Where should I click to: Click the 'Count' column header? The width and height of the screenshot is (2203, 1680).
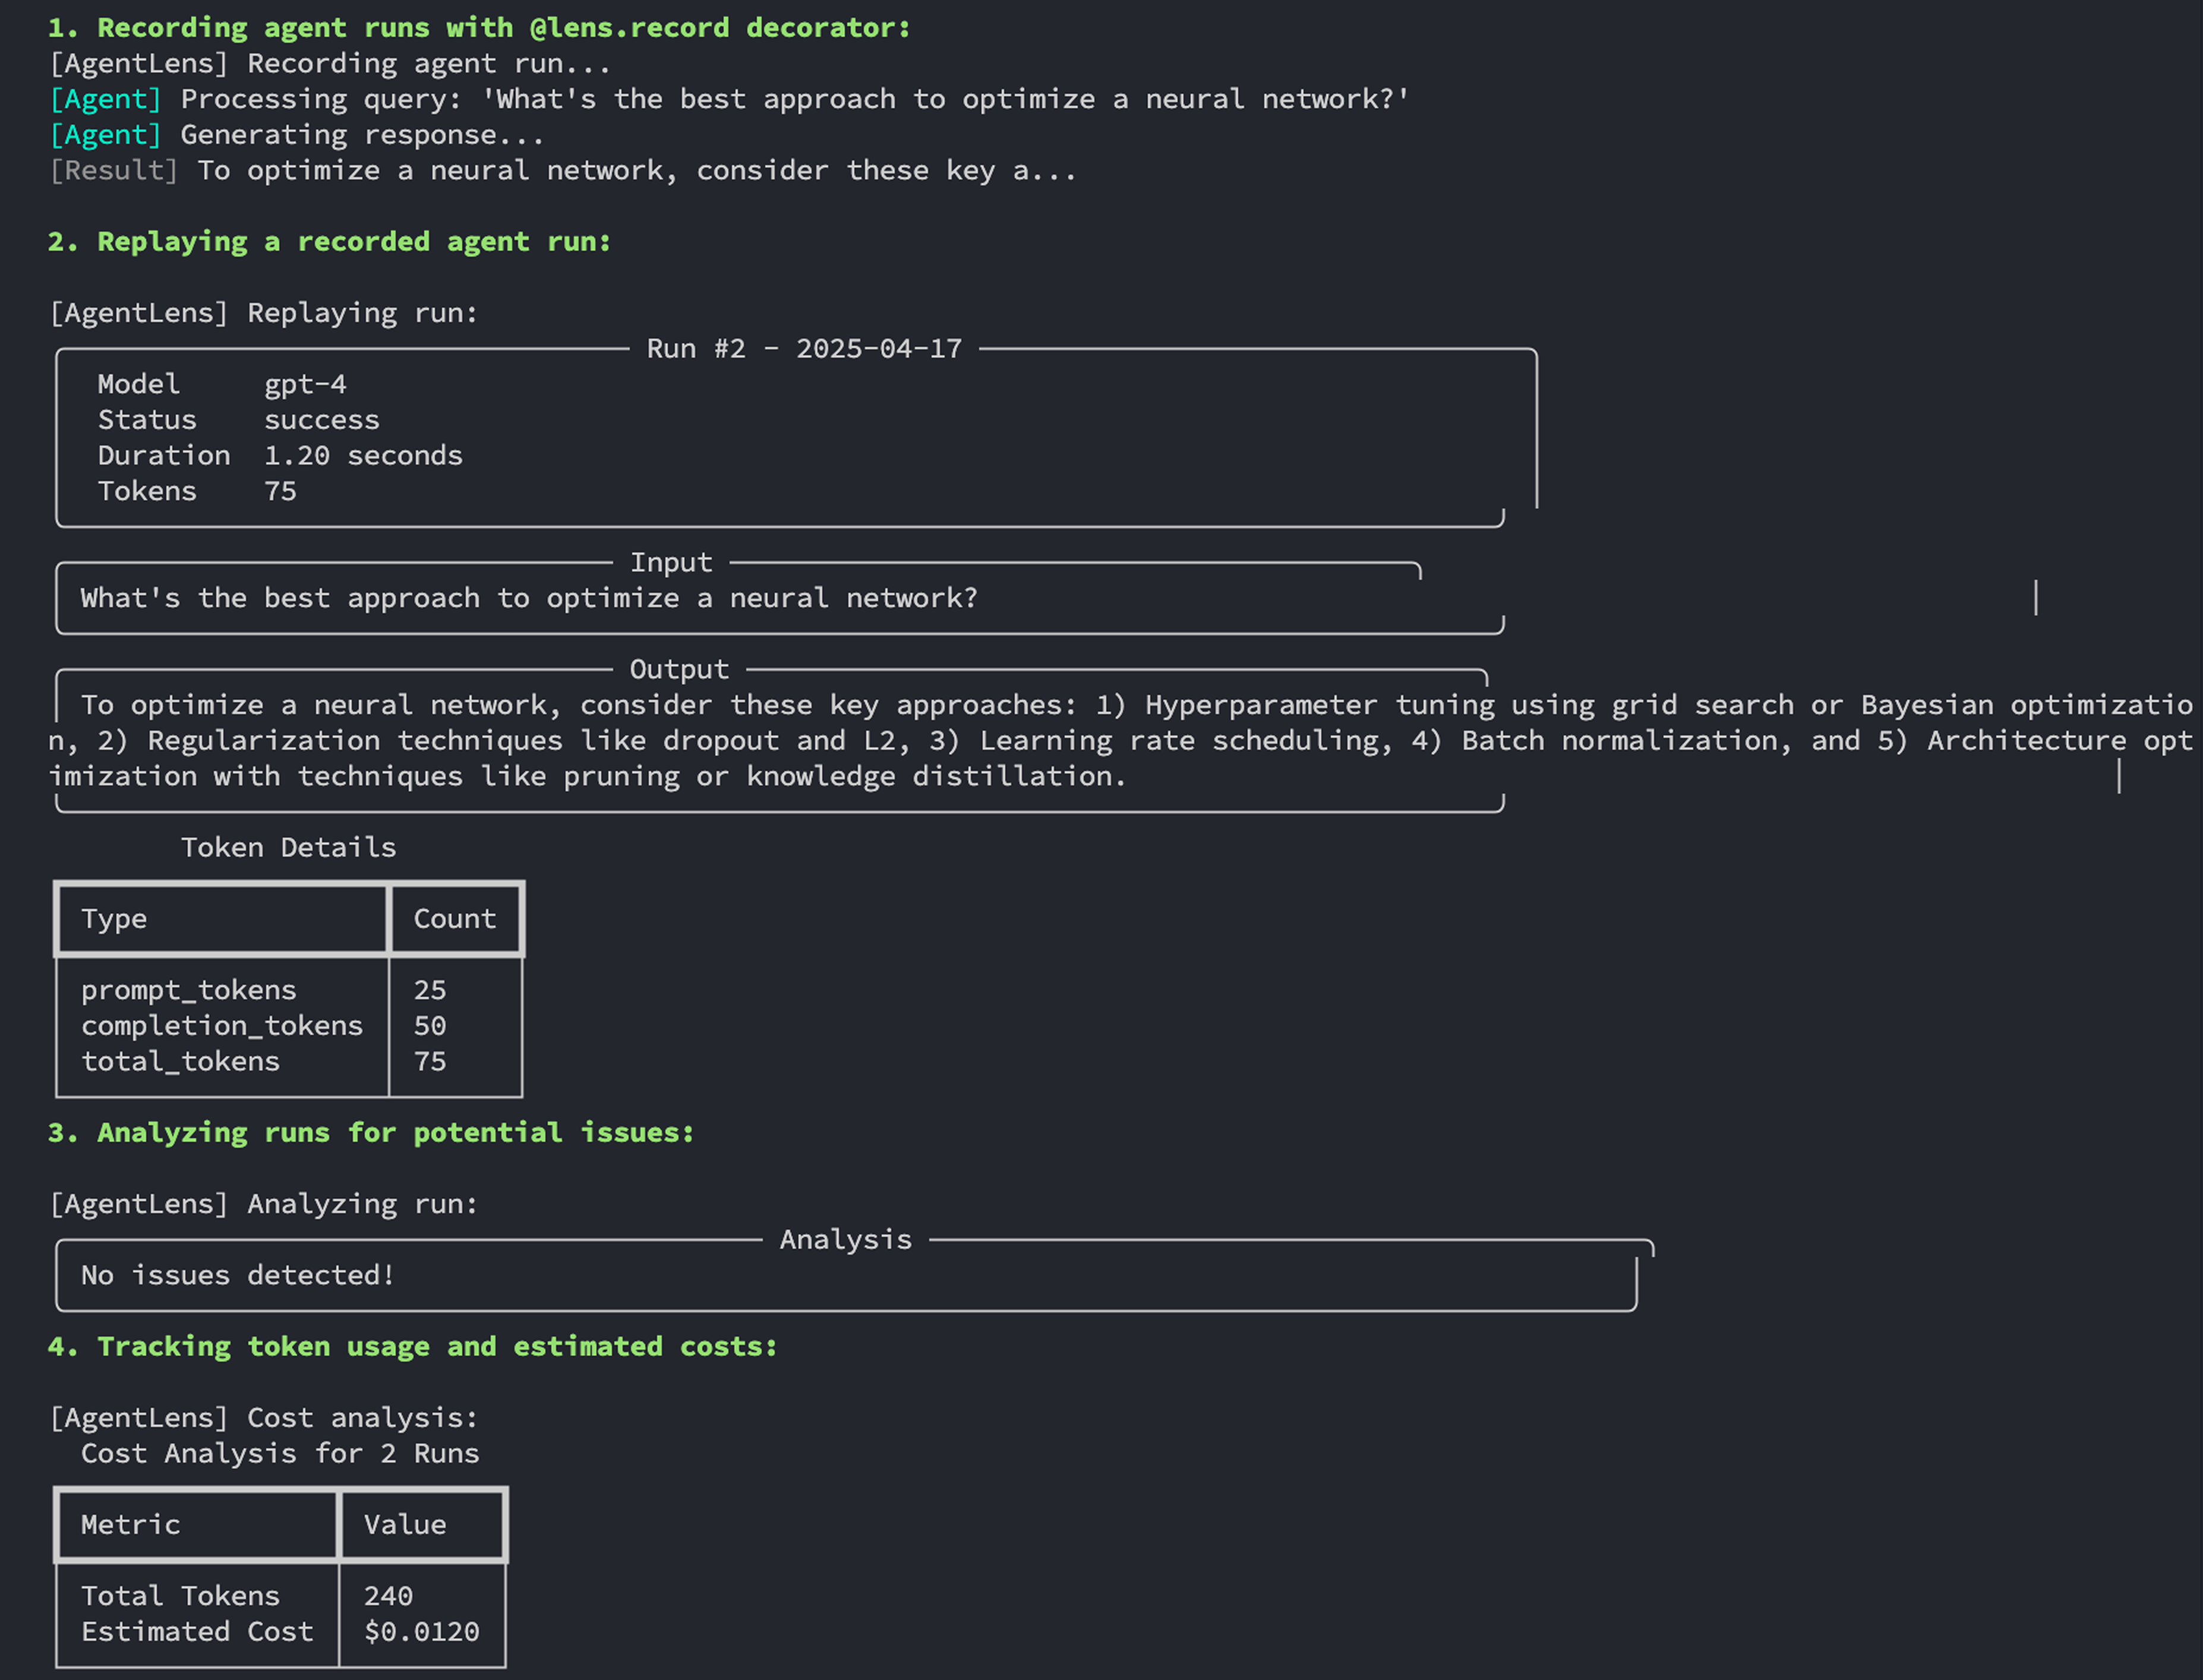tap(454, 919)
